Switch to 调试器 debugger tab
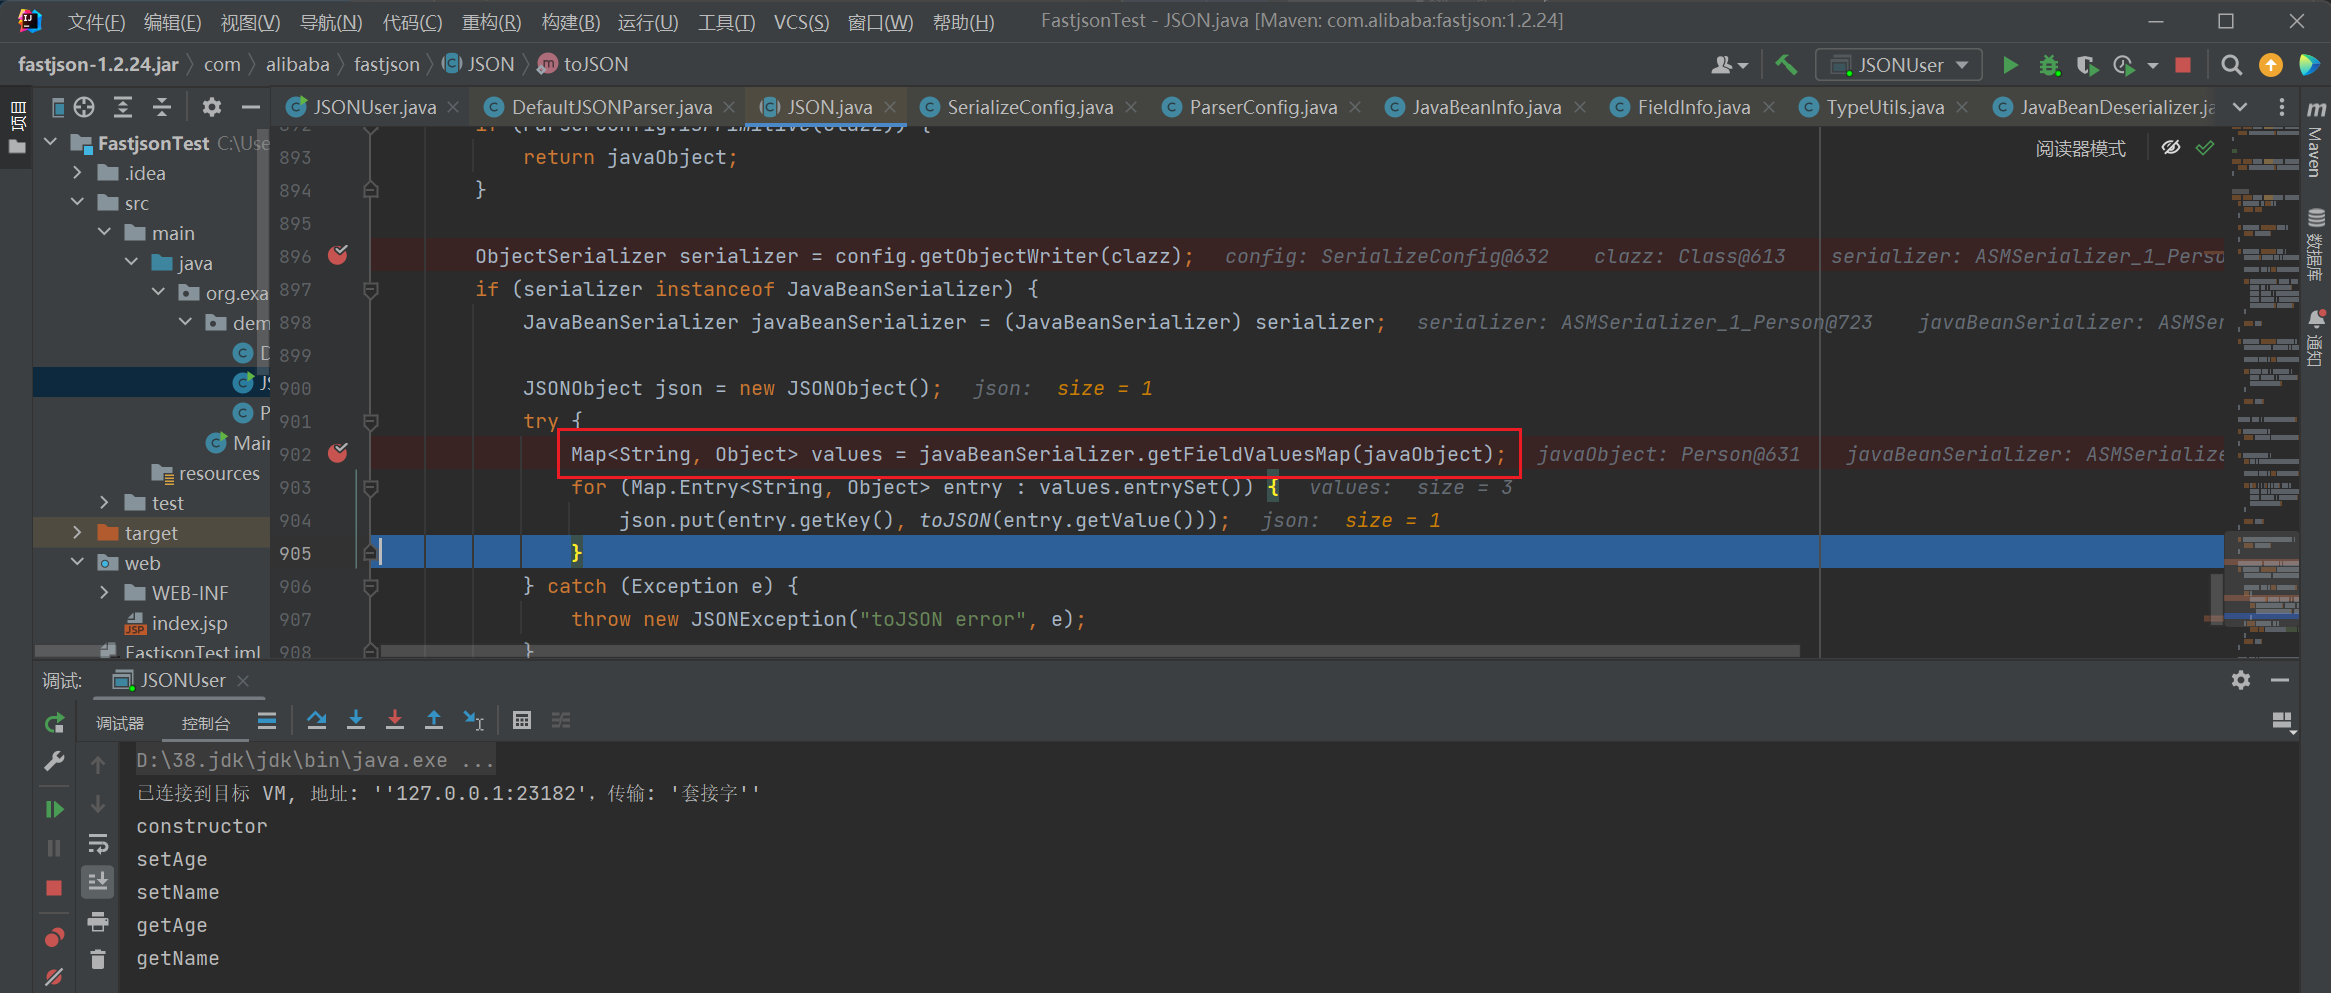This screenshot has height=993, width=2331. coord(120,722)
